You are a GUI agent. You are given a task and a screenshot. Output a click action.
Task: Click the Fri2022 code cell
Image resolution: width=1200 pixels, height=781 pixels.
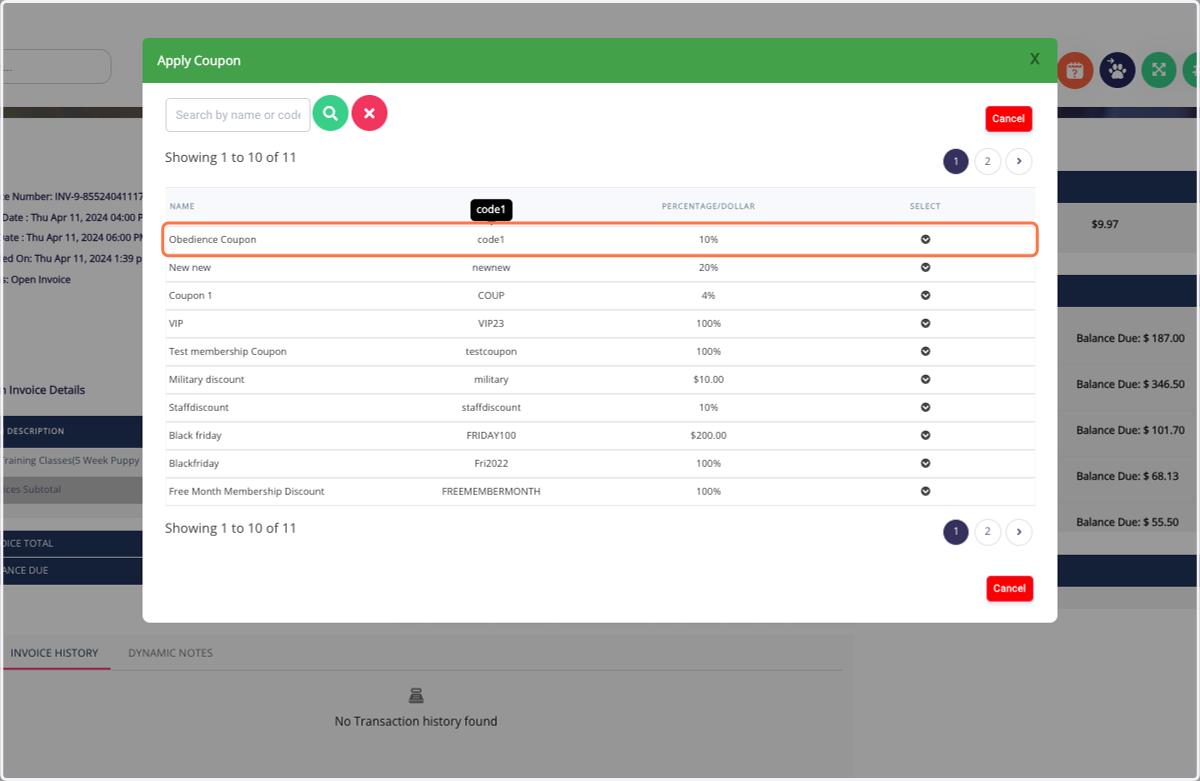click(x=491, y=464)
